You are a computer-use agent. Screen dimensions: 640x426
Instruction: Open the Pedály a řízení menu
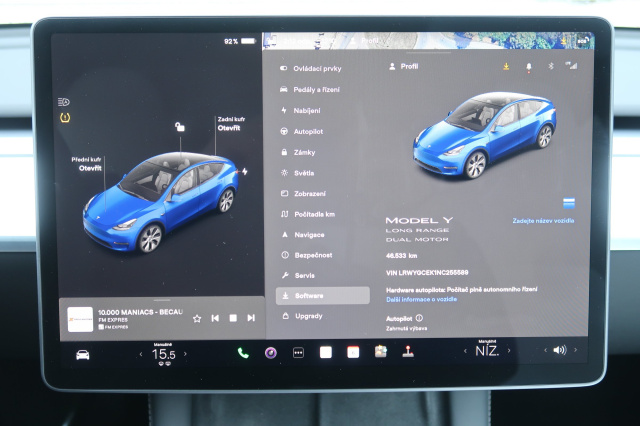(309, 89)
